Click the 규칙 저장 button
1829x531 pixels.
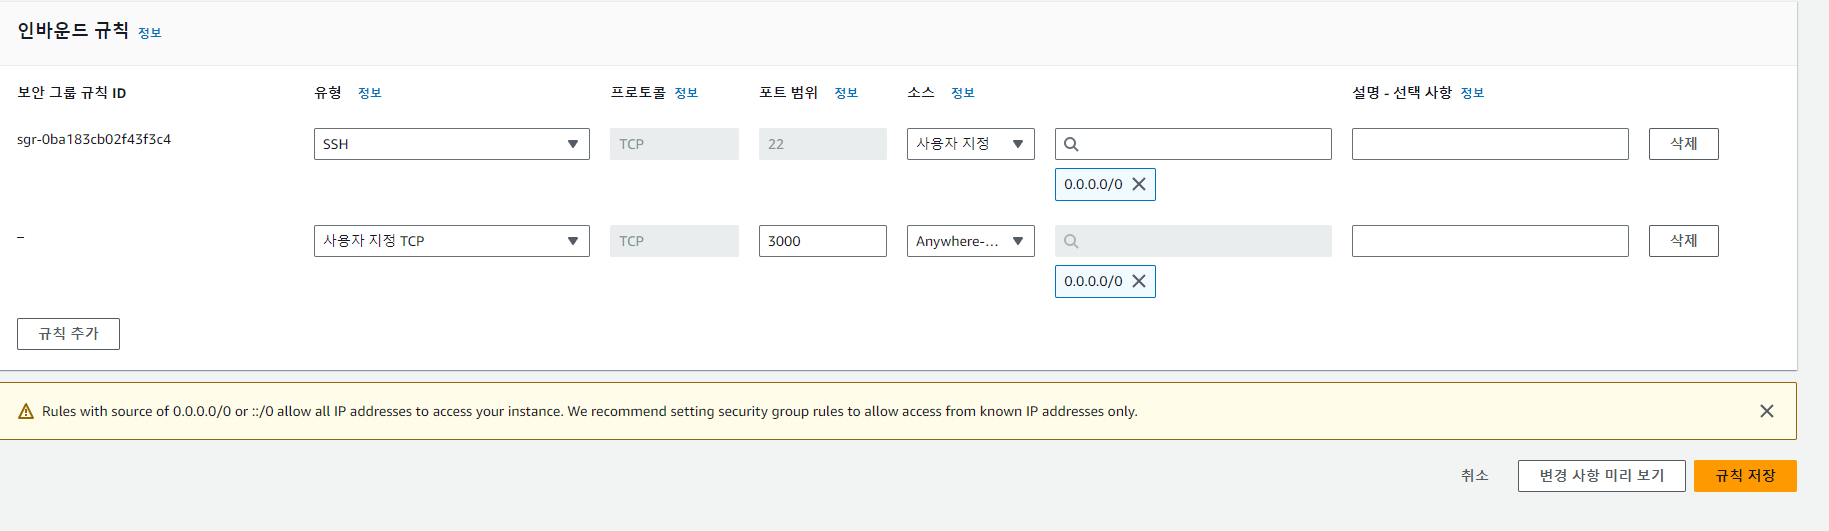point(1745,476)
